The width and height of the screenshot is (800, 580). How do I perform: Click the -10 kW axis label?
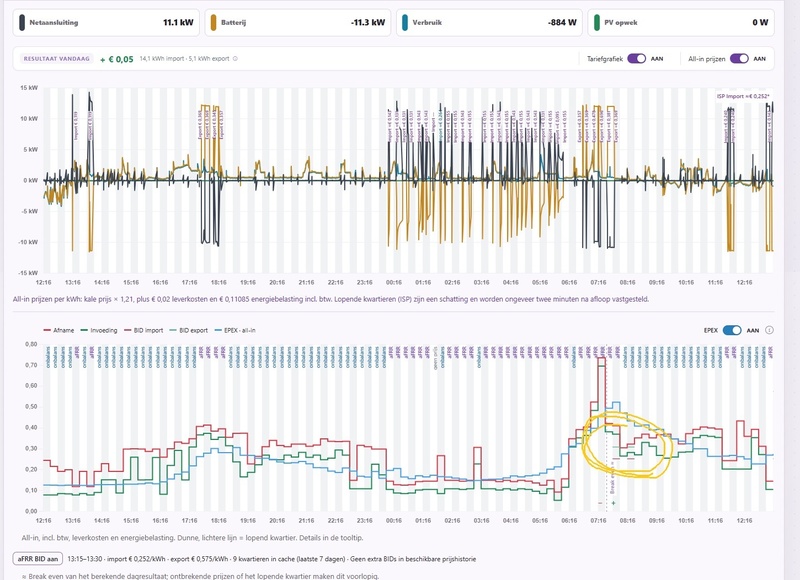tap(28, 242)
